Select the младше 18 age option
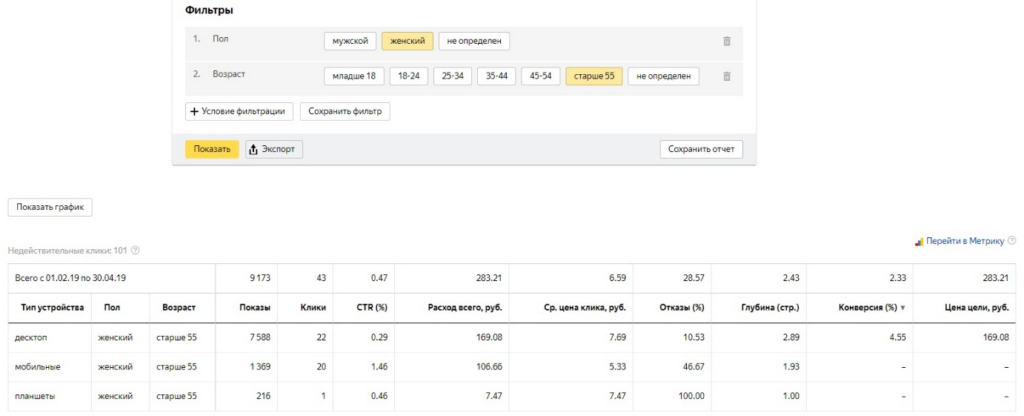The height and width of the screenshot is (416, 1024). coord(355,77)
